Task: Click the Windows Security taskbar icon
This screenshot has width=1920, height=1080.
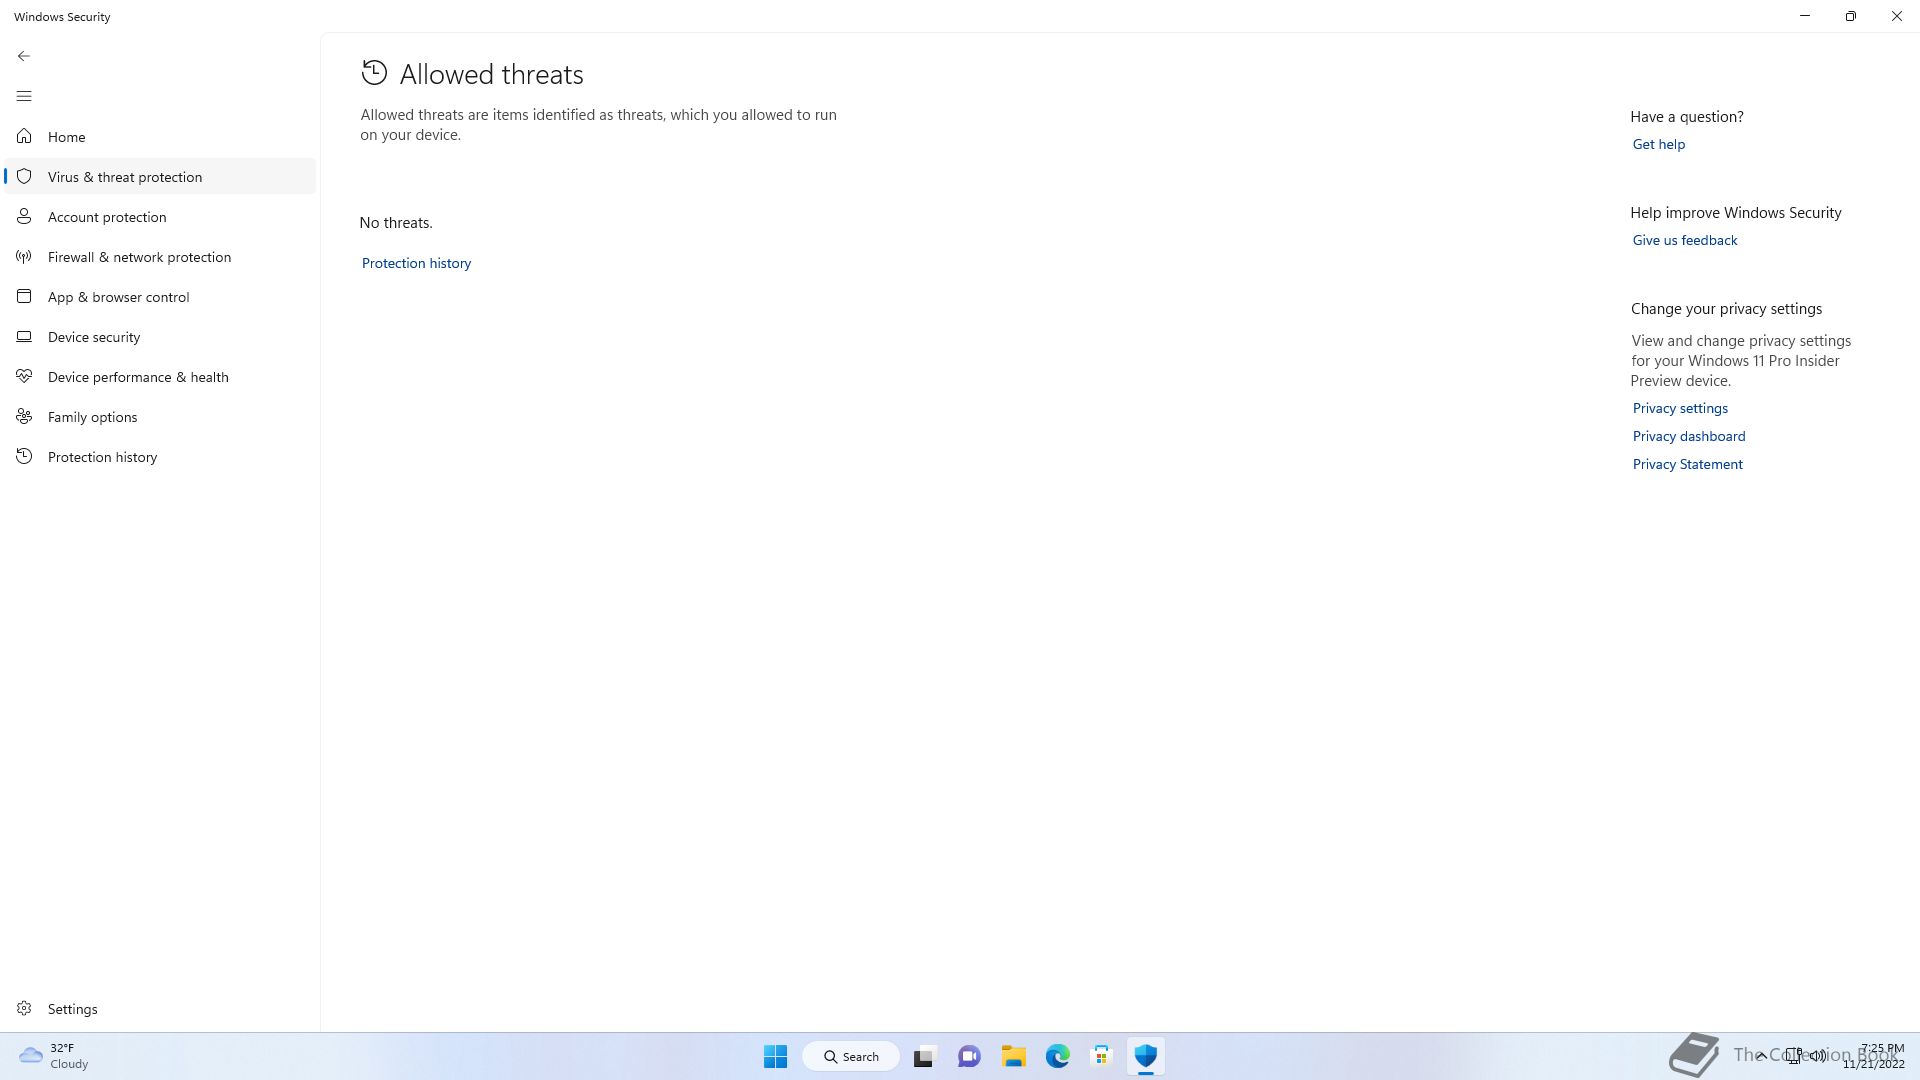Action: click(x=1146, y=1056)
